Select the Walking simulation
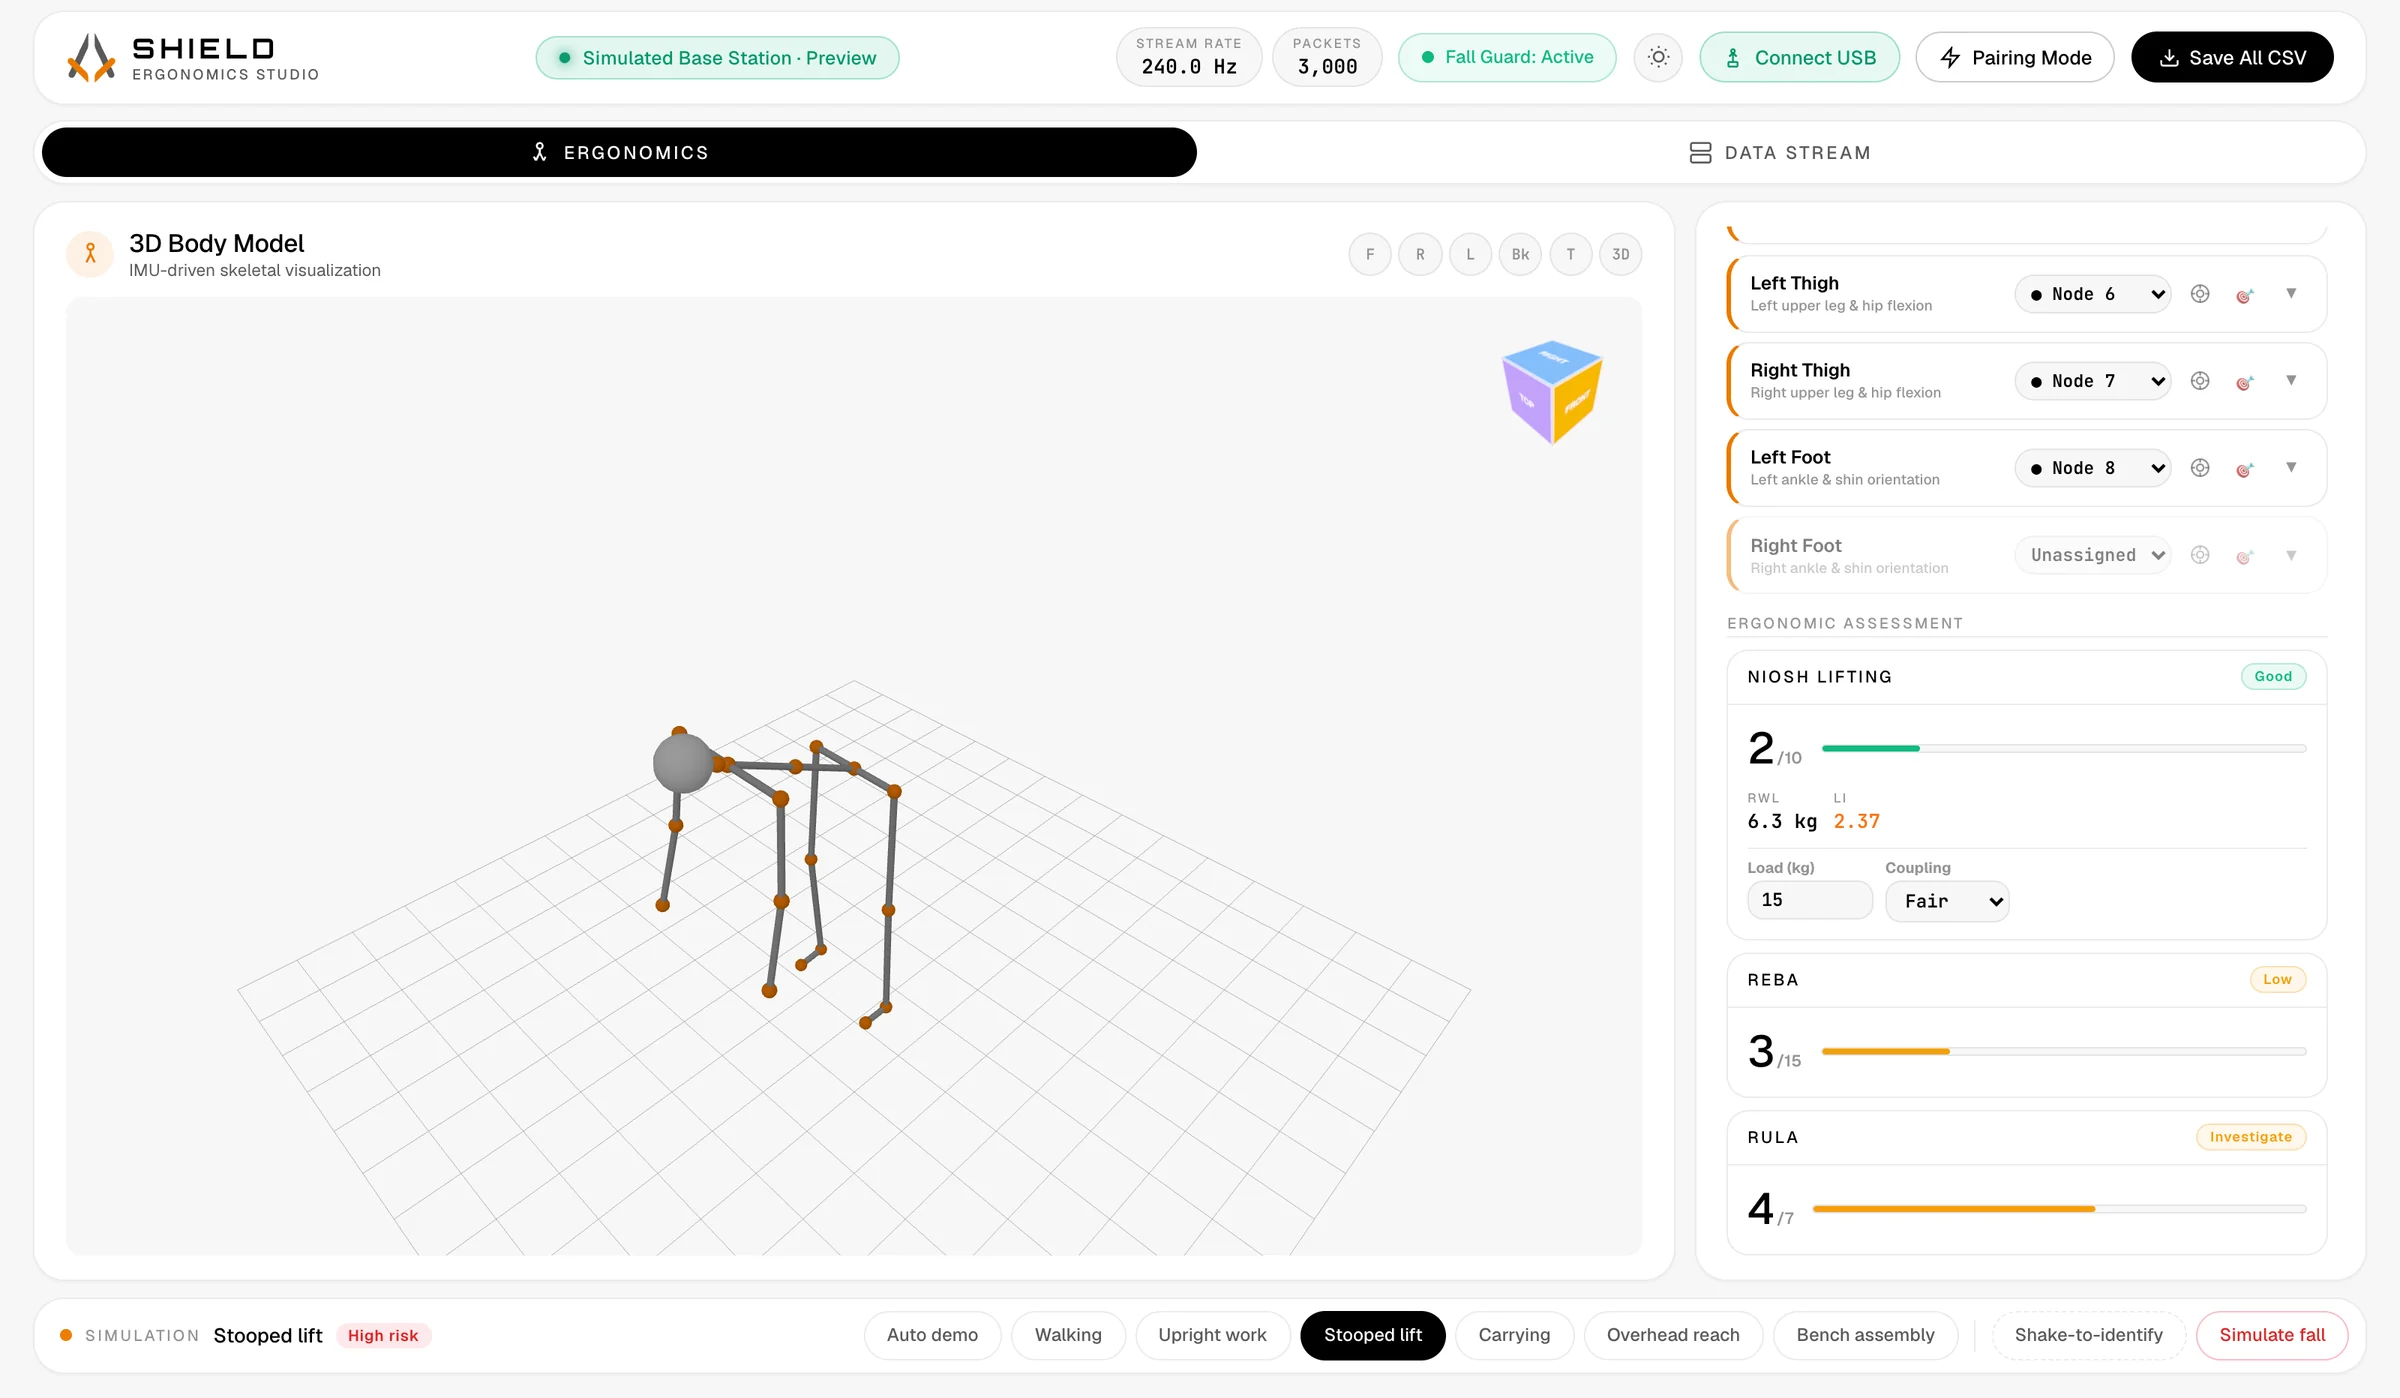Screen dimensions: 2400x1398 1068,1335
